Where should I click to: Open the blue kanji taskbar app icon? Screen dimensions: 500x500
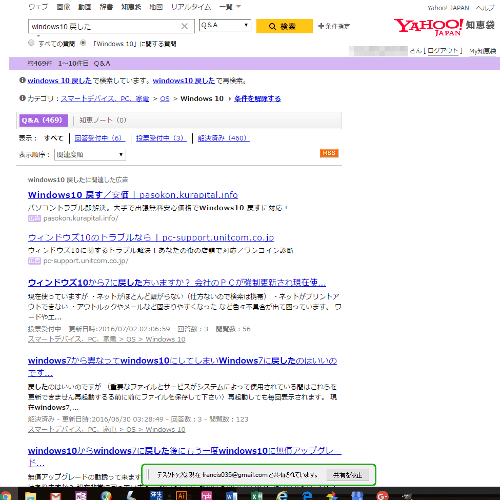point(156,495)
